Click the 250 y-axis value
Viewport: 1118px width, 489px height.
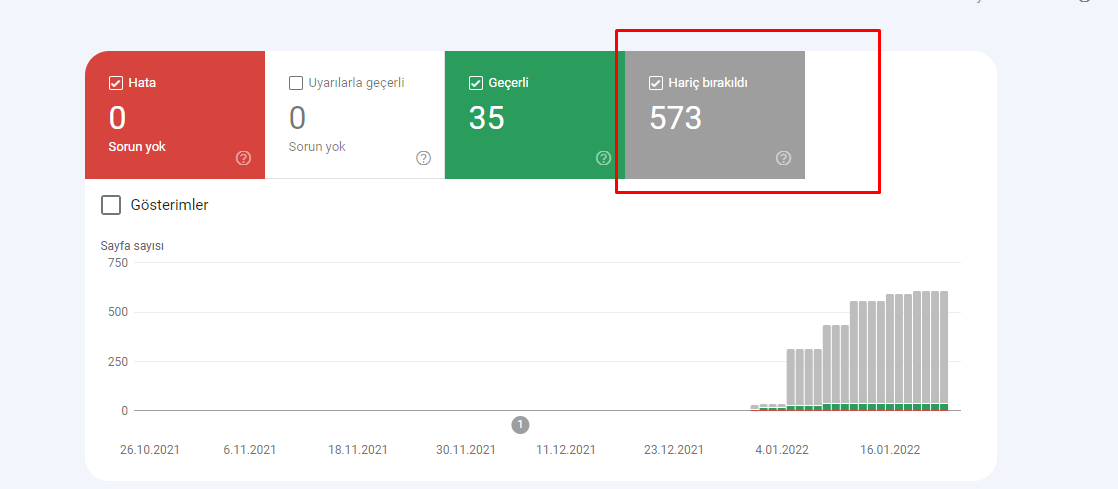(x=118, y=361)
